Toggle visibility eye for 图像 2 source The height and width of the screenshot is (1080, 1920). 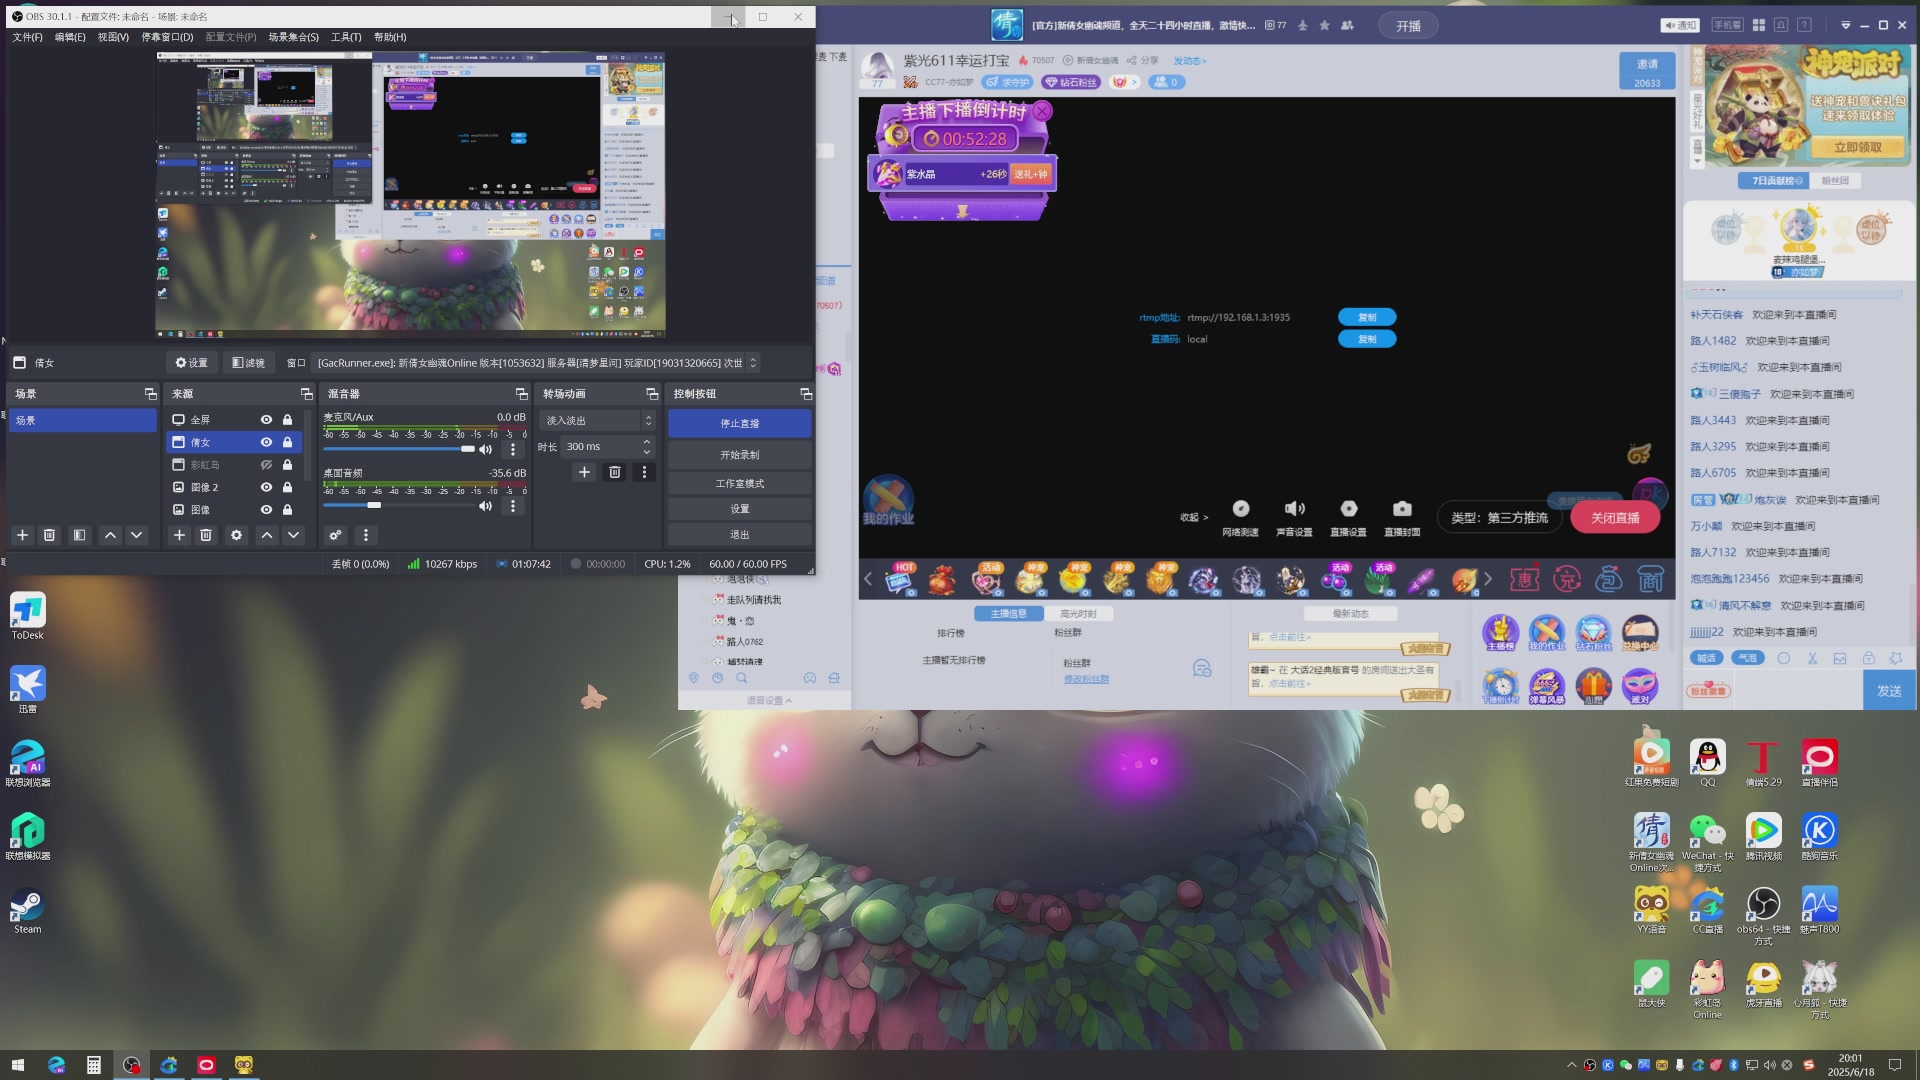click(266, 487)
